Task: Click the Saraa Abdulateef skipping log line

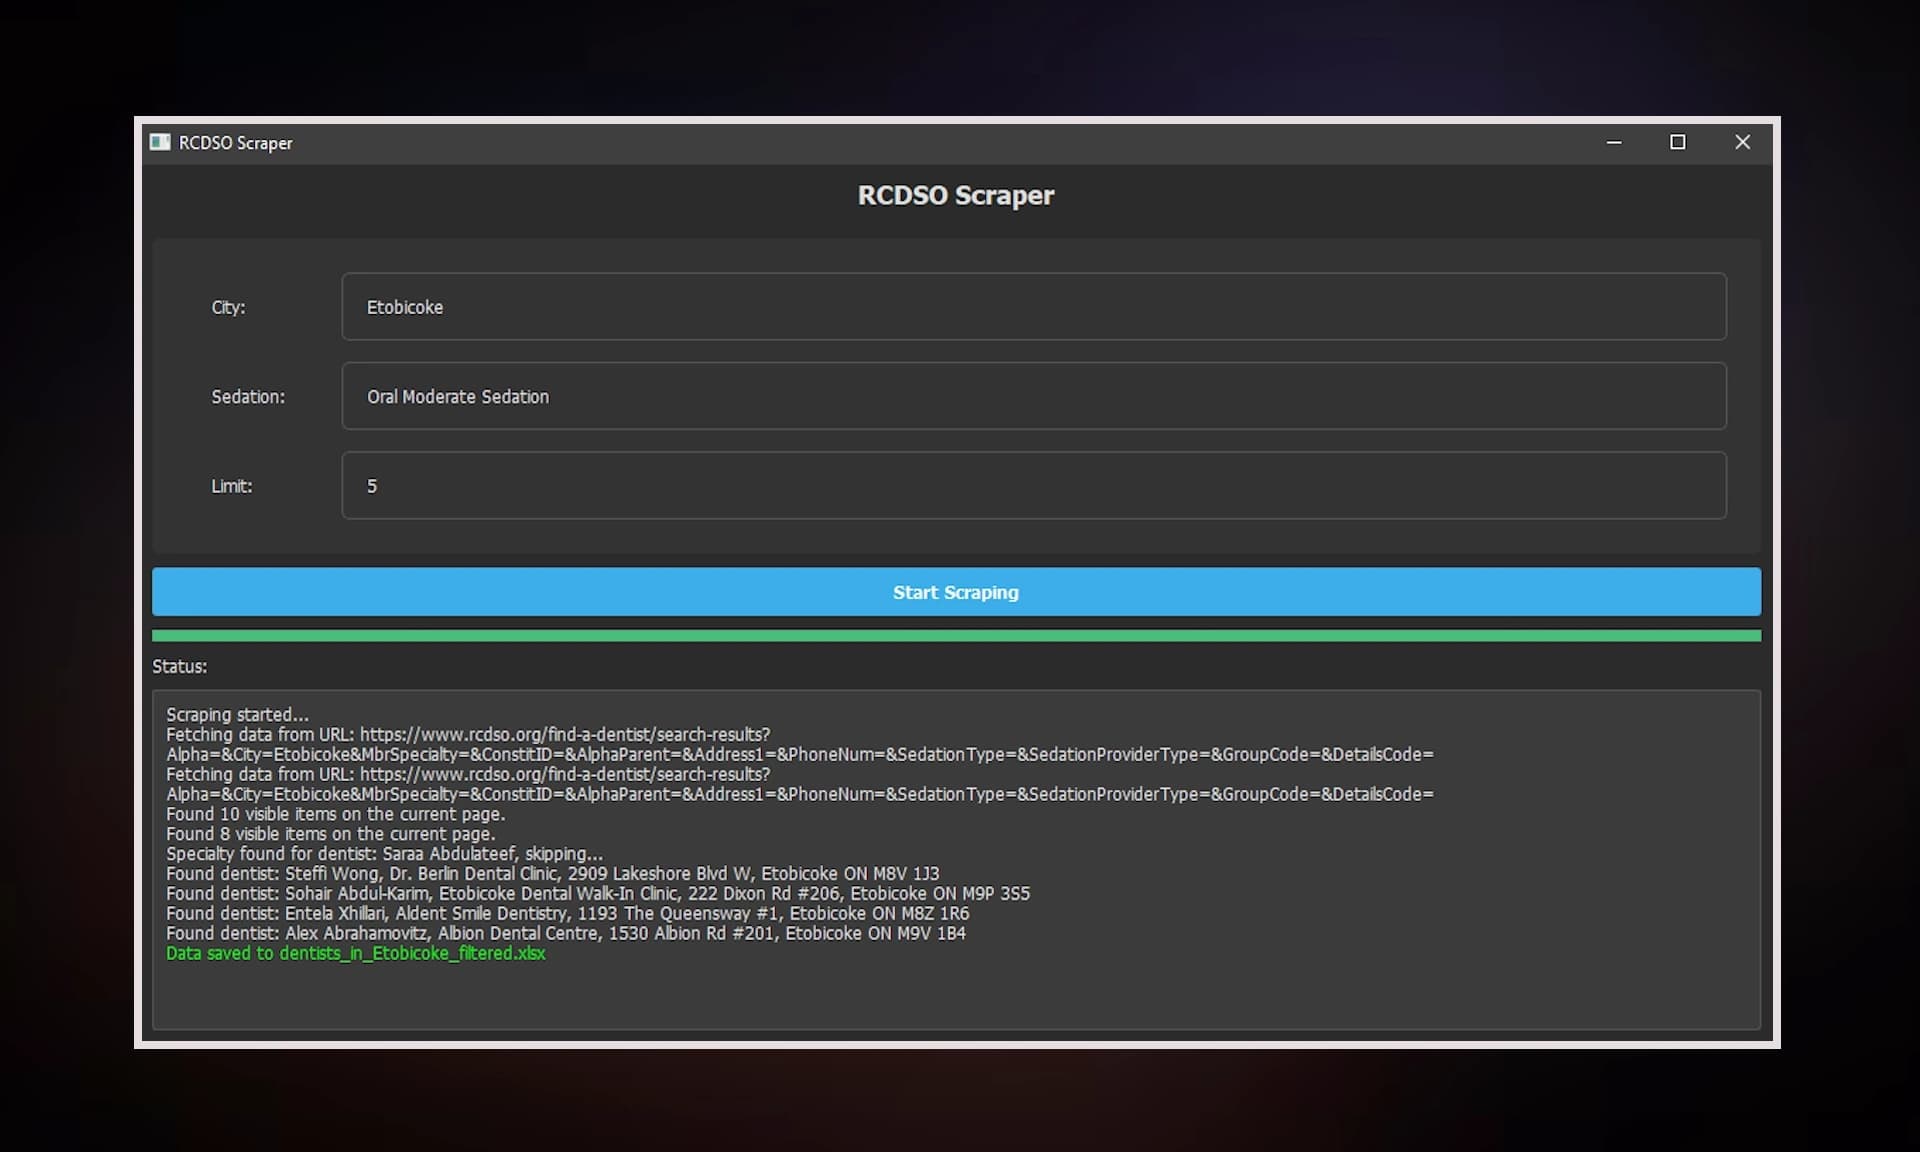Action: 385,854
